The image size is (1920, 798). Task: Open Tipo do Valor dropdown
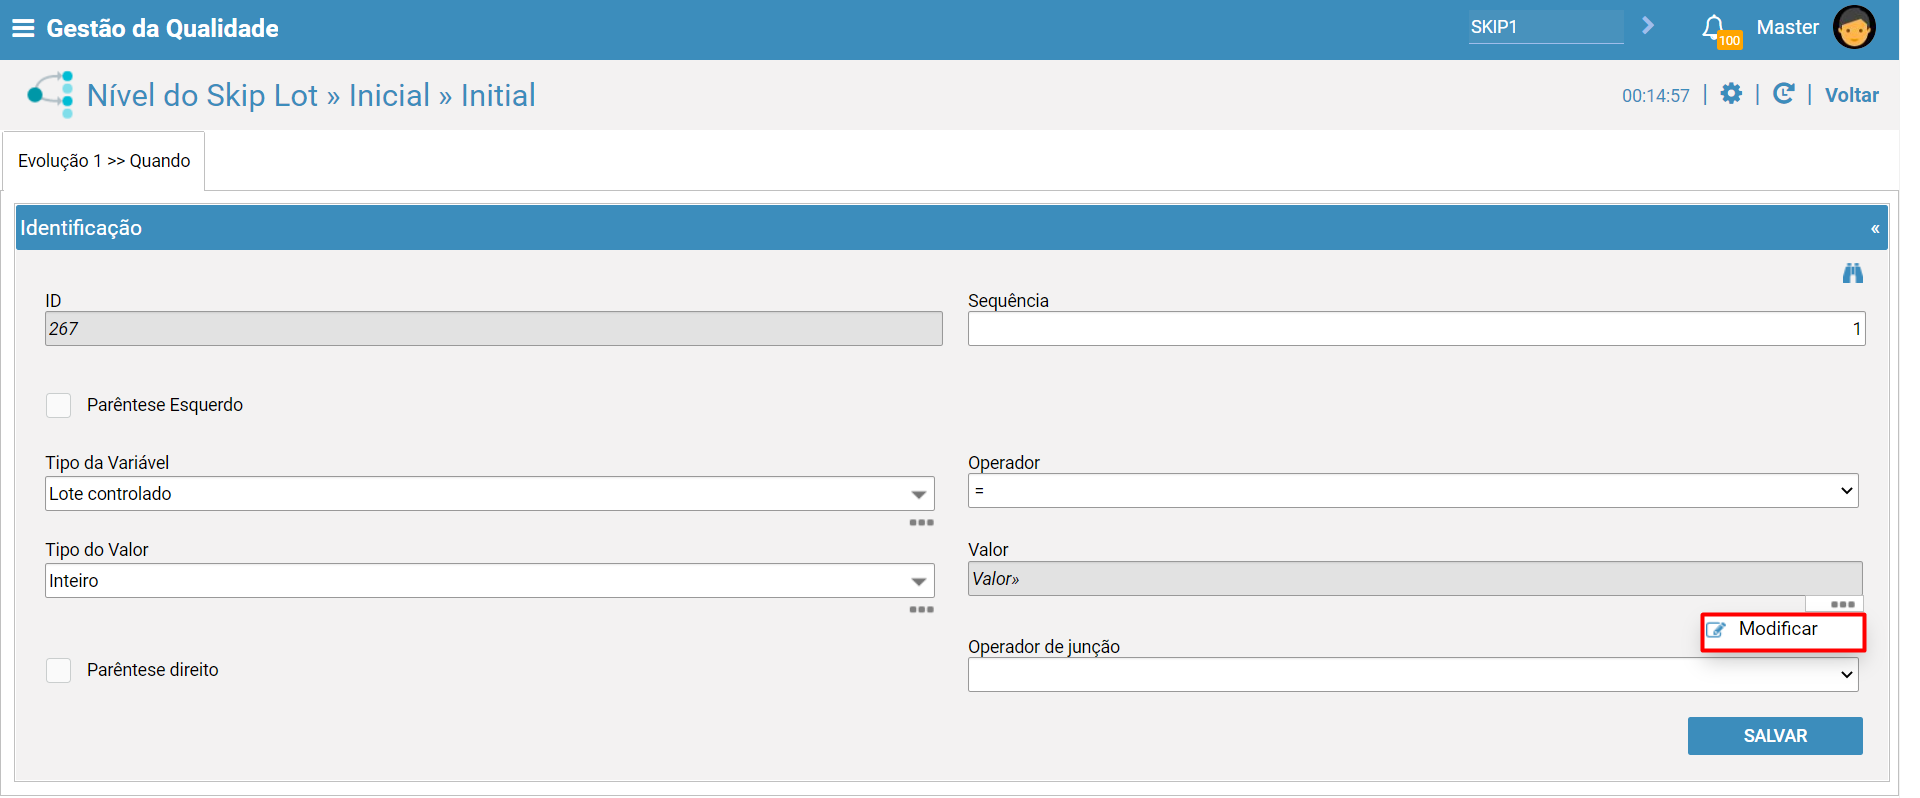coord(490,581)
